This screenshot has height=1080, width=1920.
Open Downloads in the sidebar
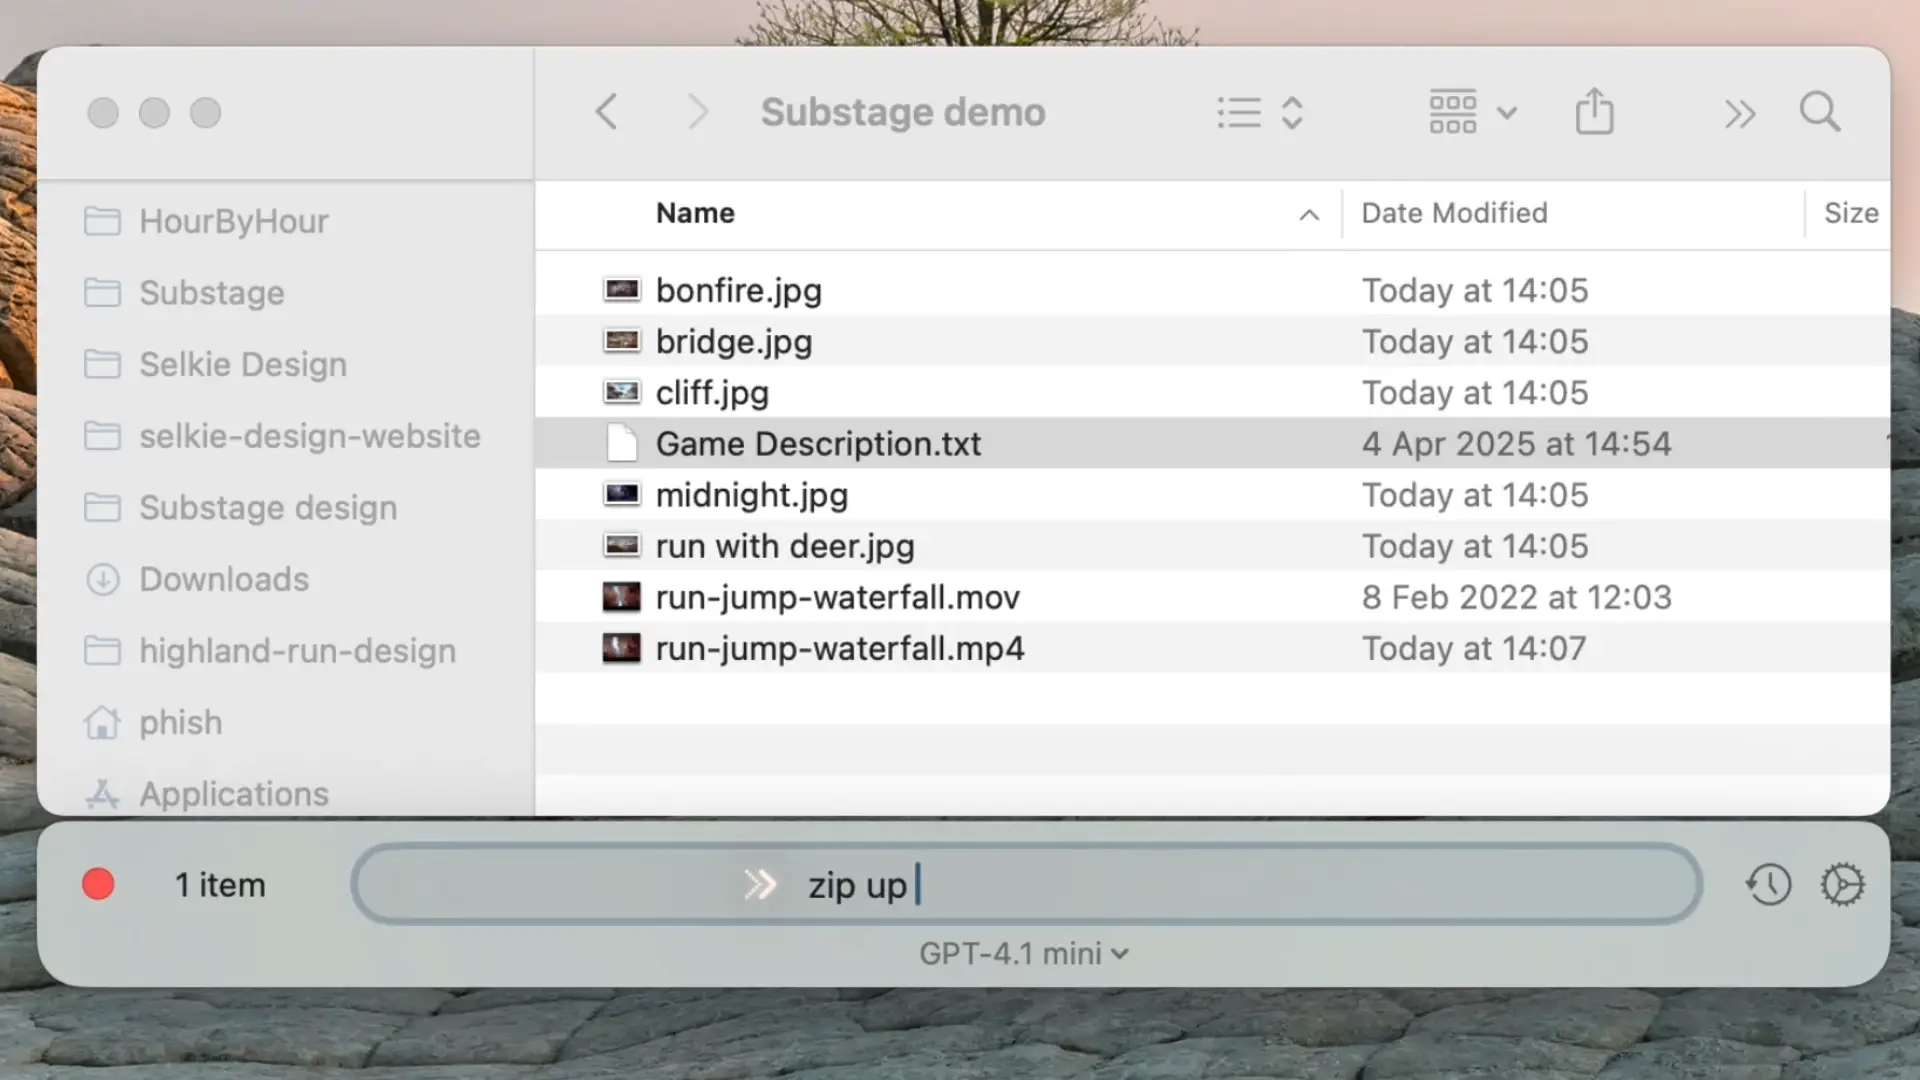tap(196, 579)
